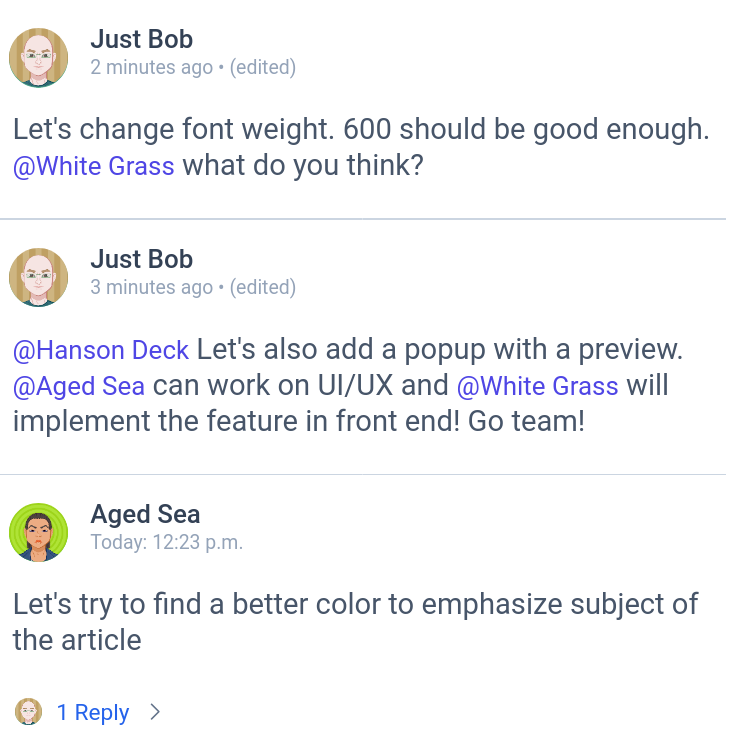Click the '(edited)' label next to '3 minutes ago'
Viewport: 736px width, 747px height.
coord(263,287)
